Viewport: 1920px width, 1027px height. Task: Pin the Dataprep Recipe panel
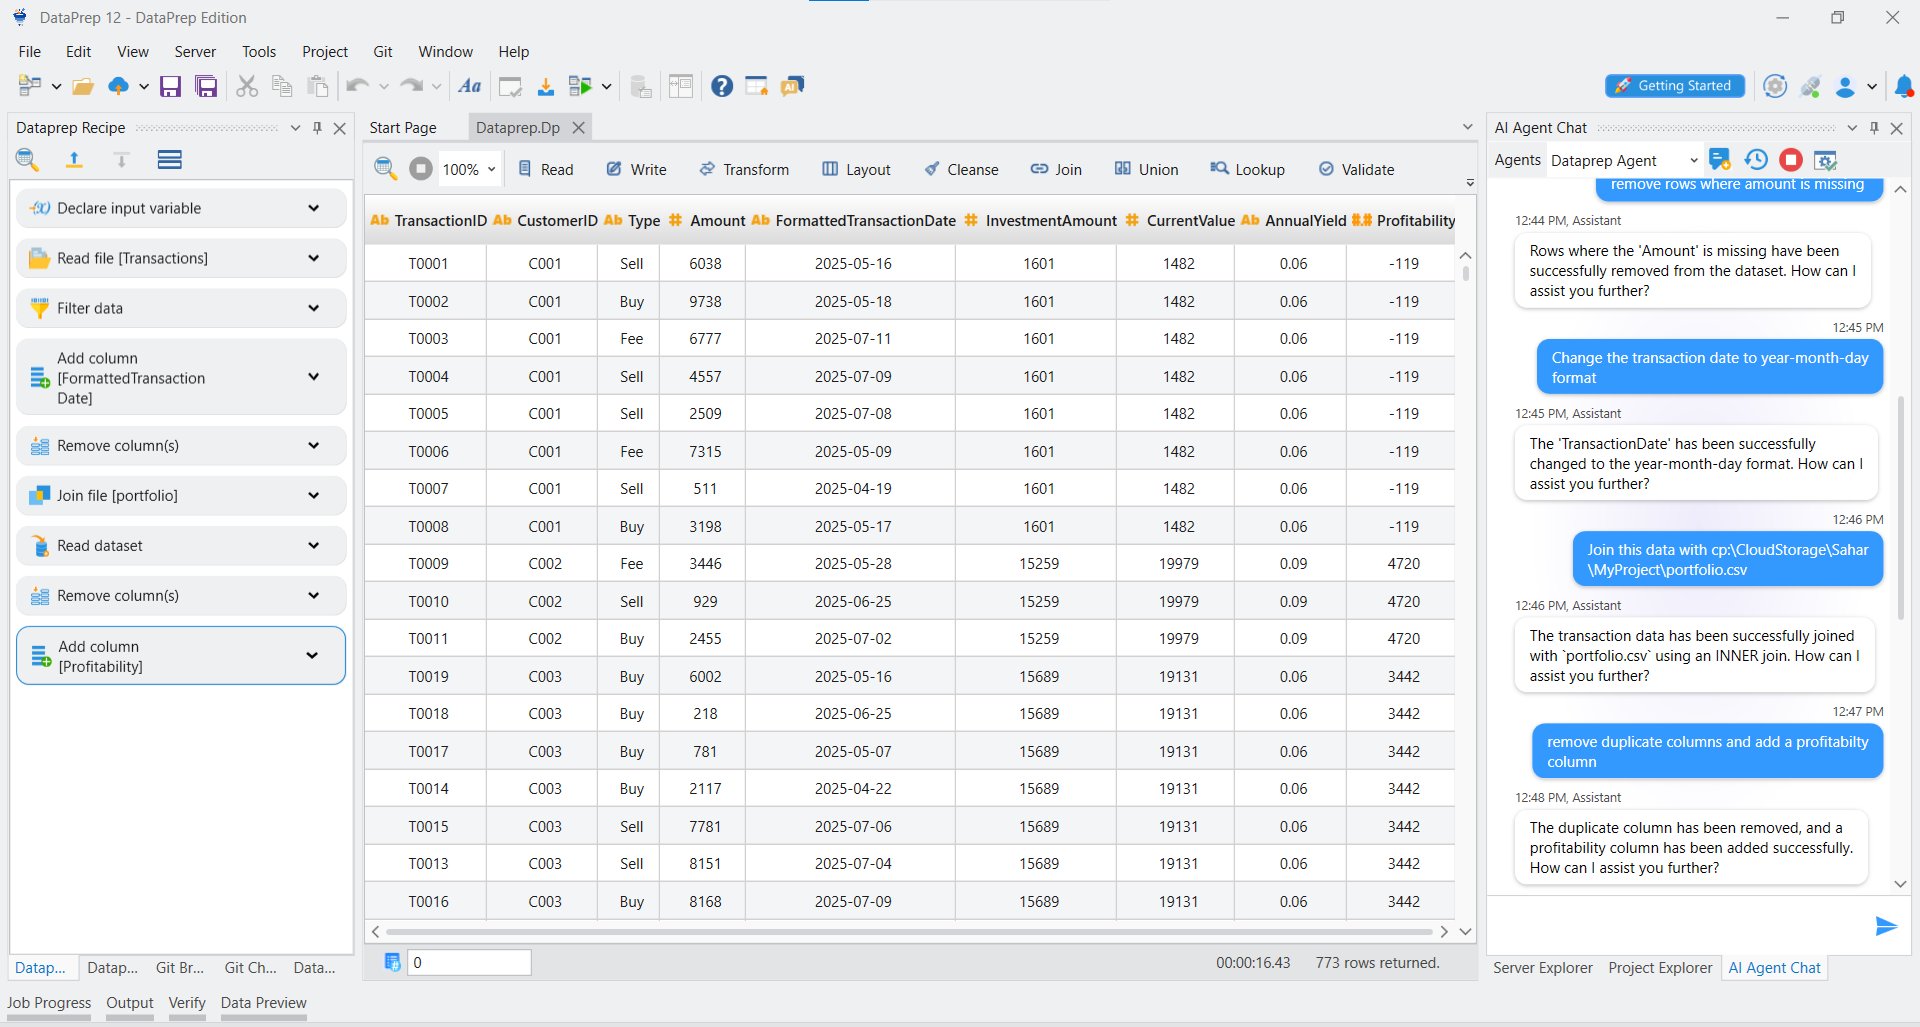point(317,128)
